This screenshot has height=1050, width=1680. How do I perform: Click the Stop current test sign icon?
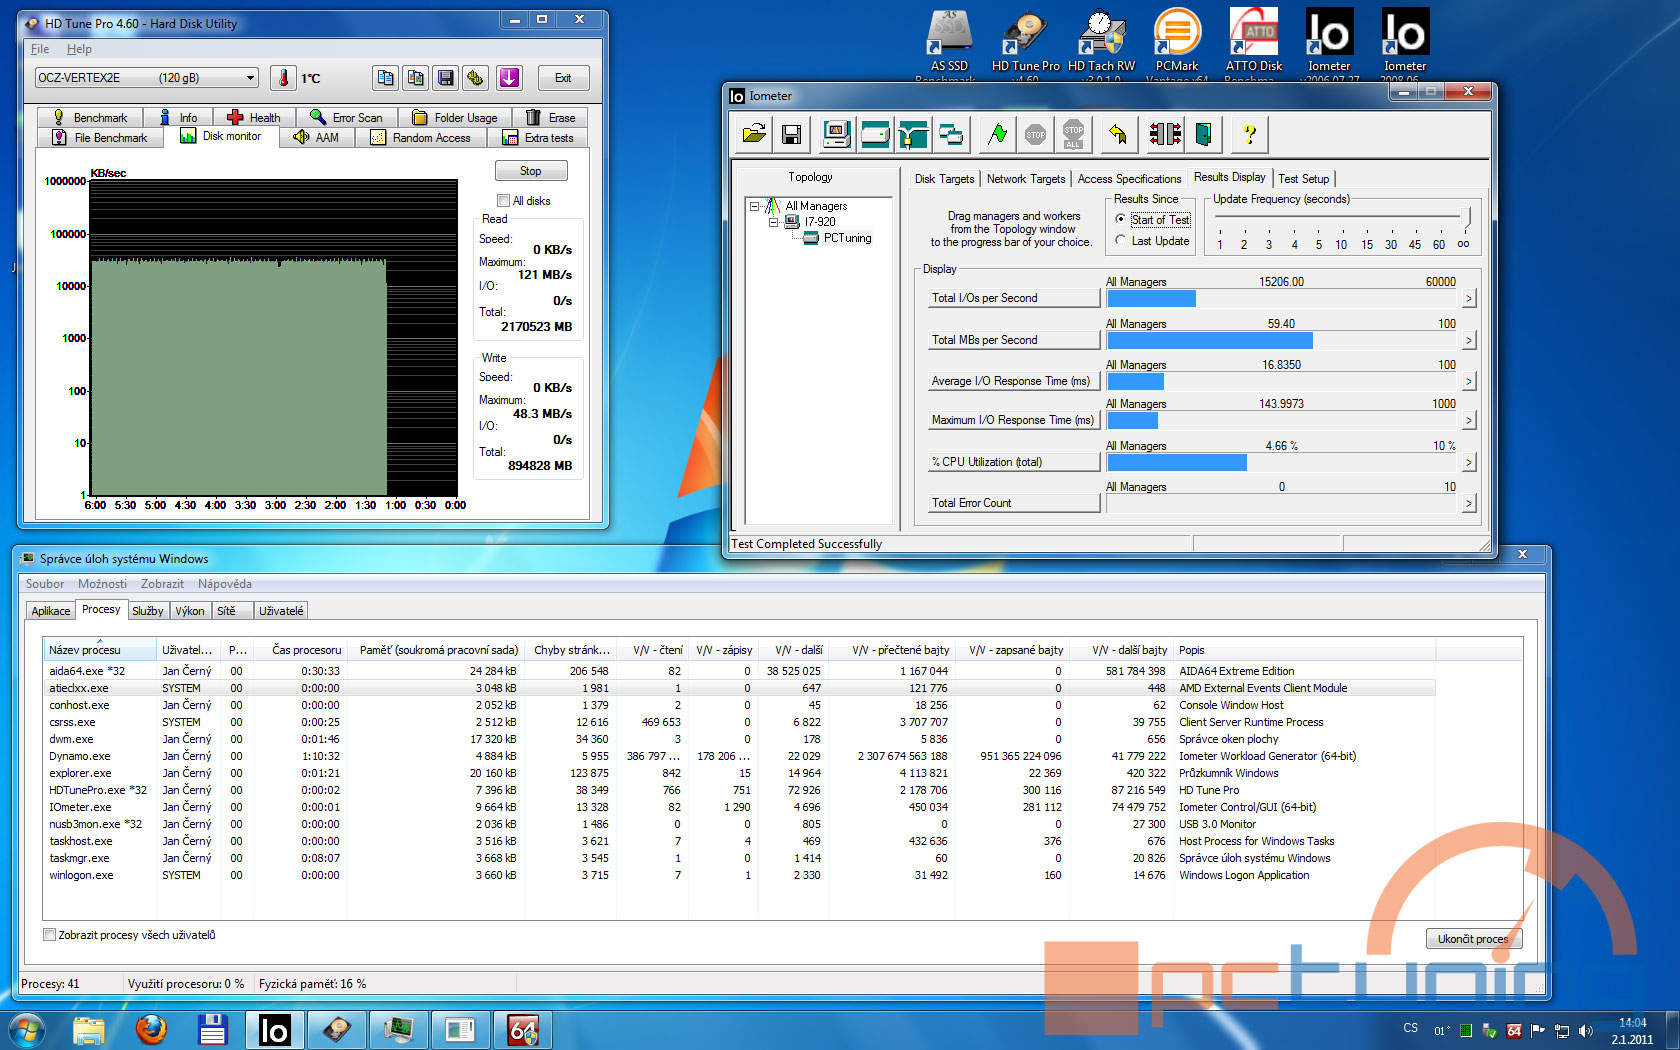(1035, 134)
